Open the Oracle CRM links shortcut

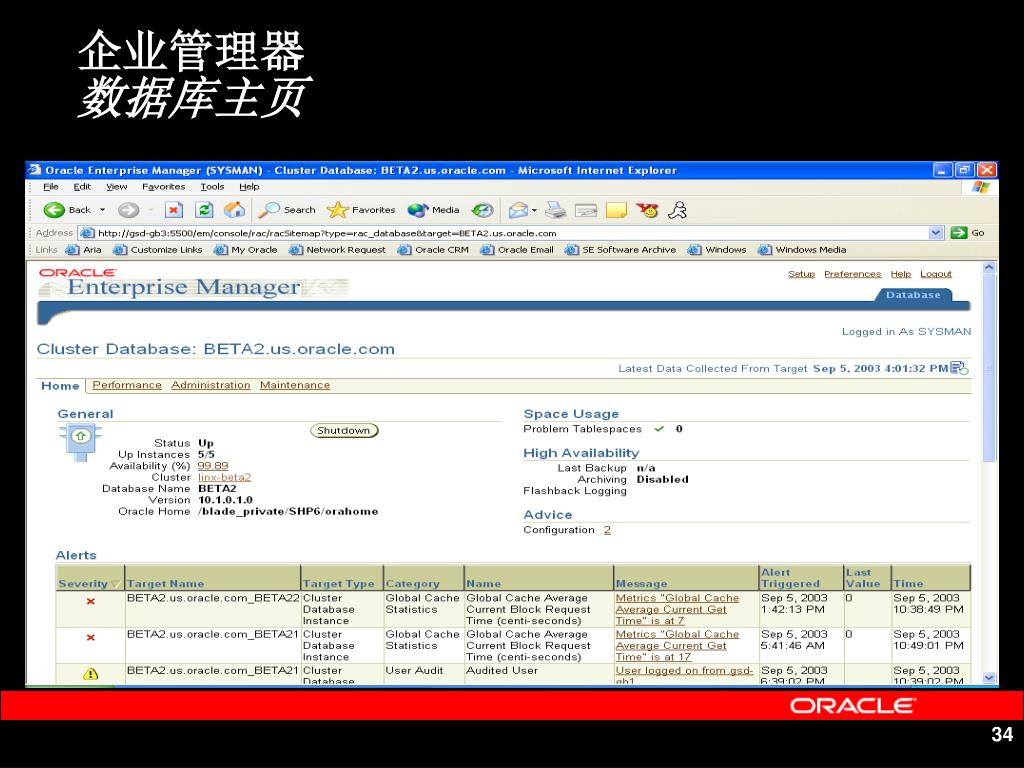click(434, 249)
